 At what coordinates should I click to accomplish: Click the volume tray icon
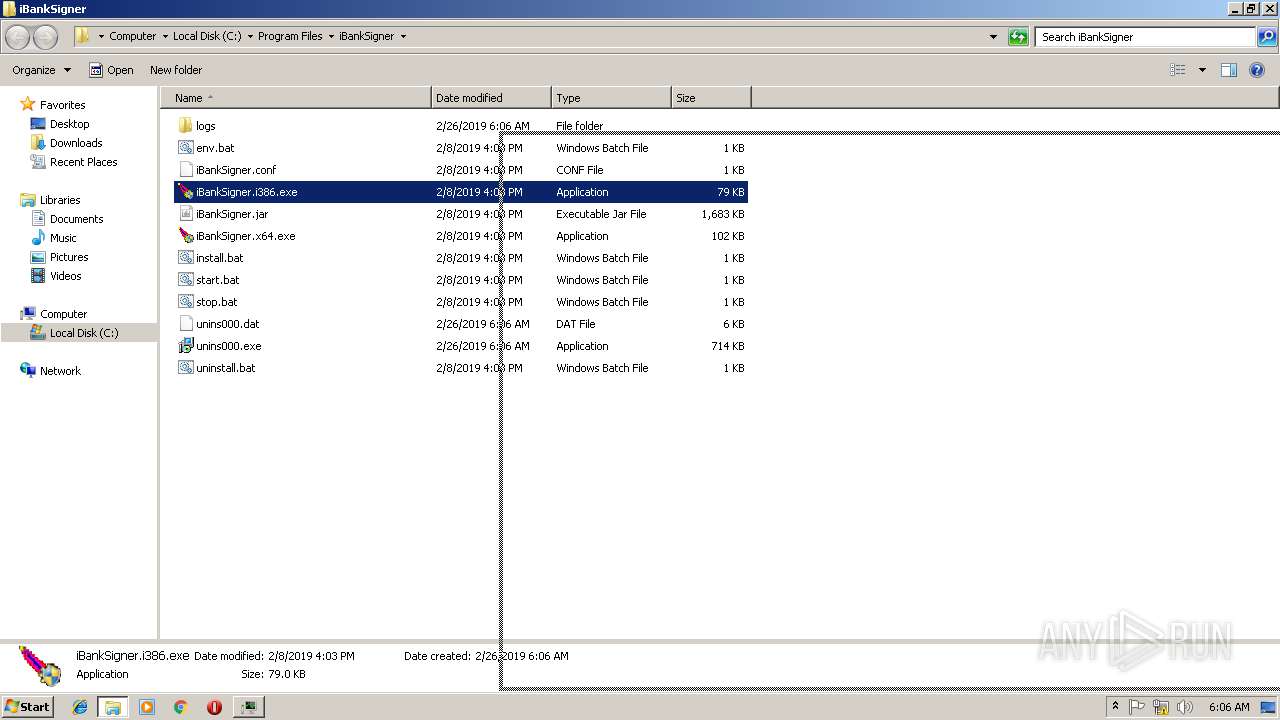1185,707
